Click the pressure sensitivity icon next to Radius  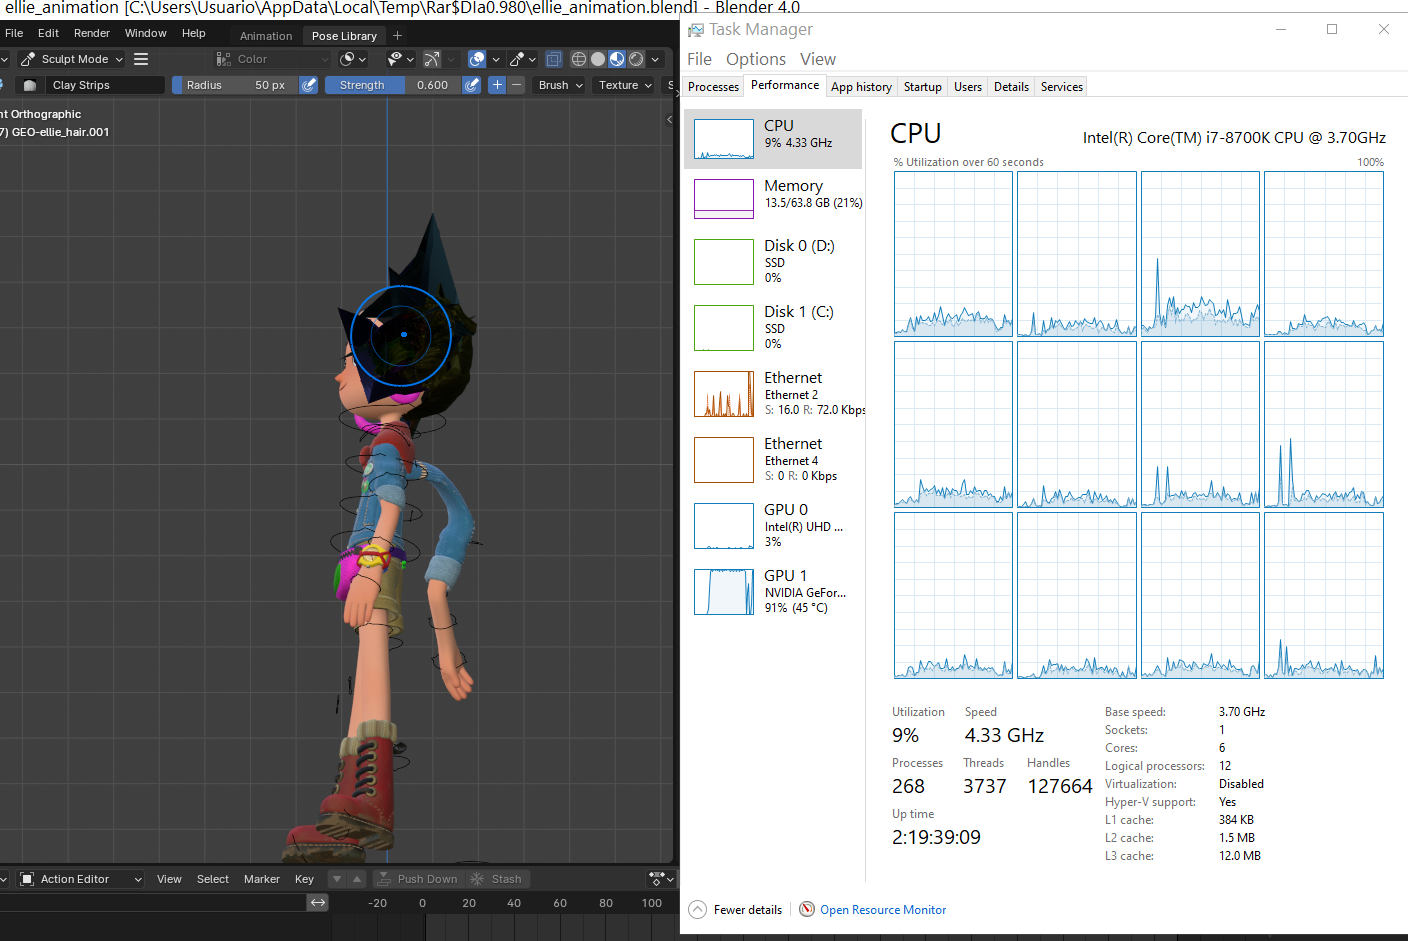tap(308, 85)
